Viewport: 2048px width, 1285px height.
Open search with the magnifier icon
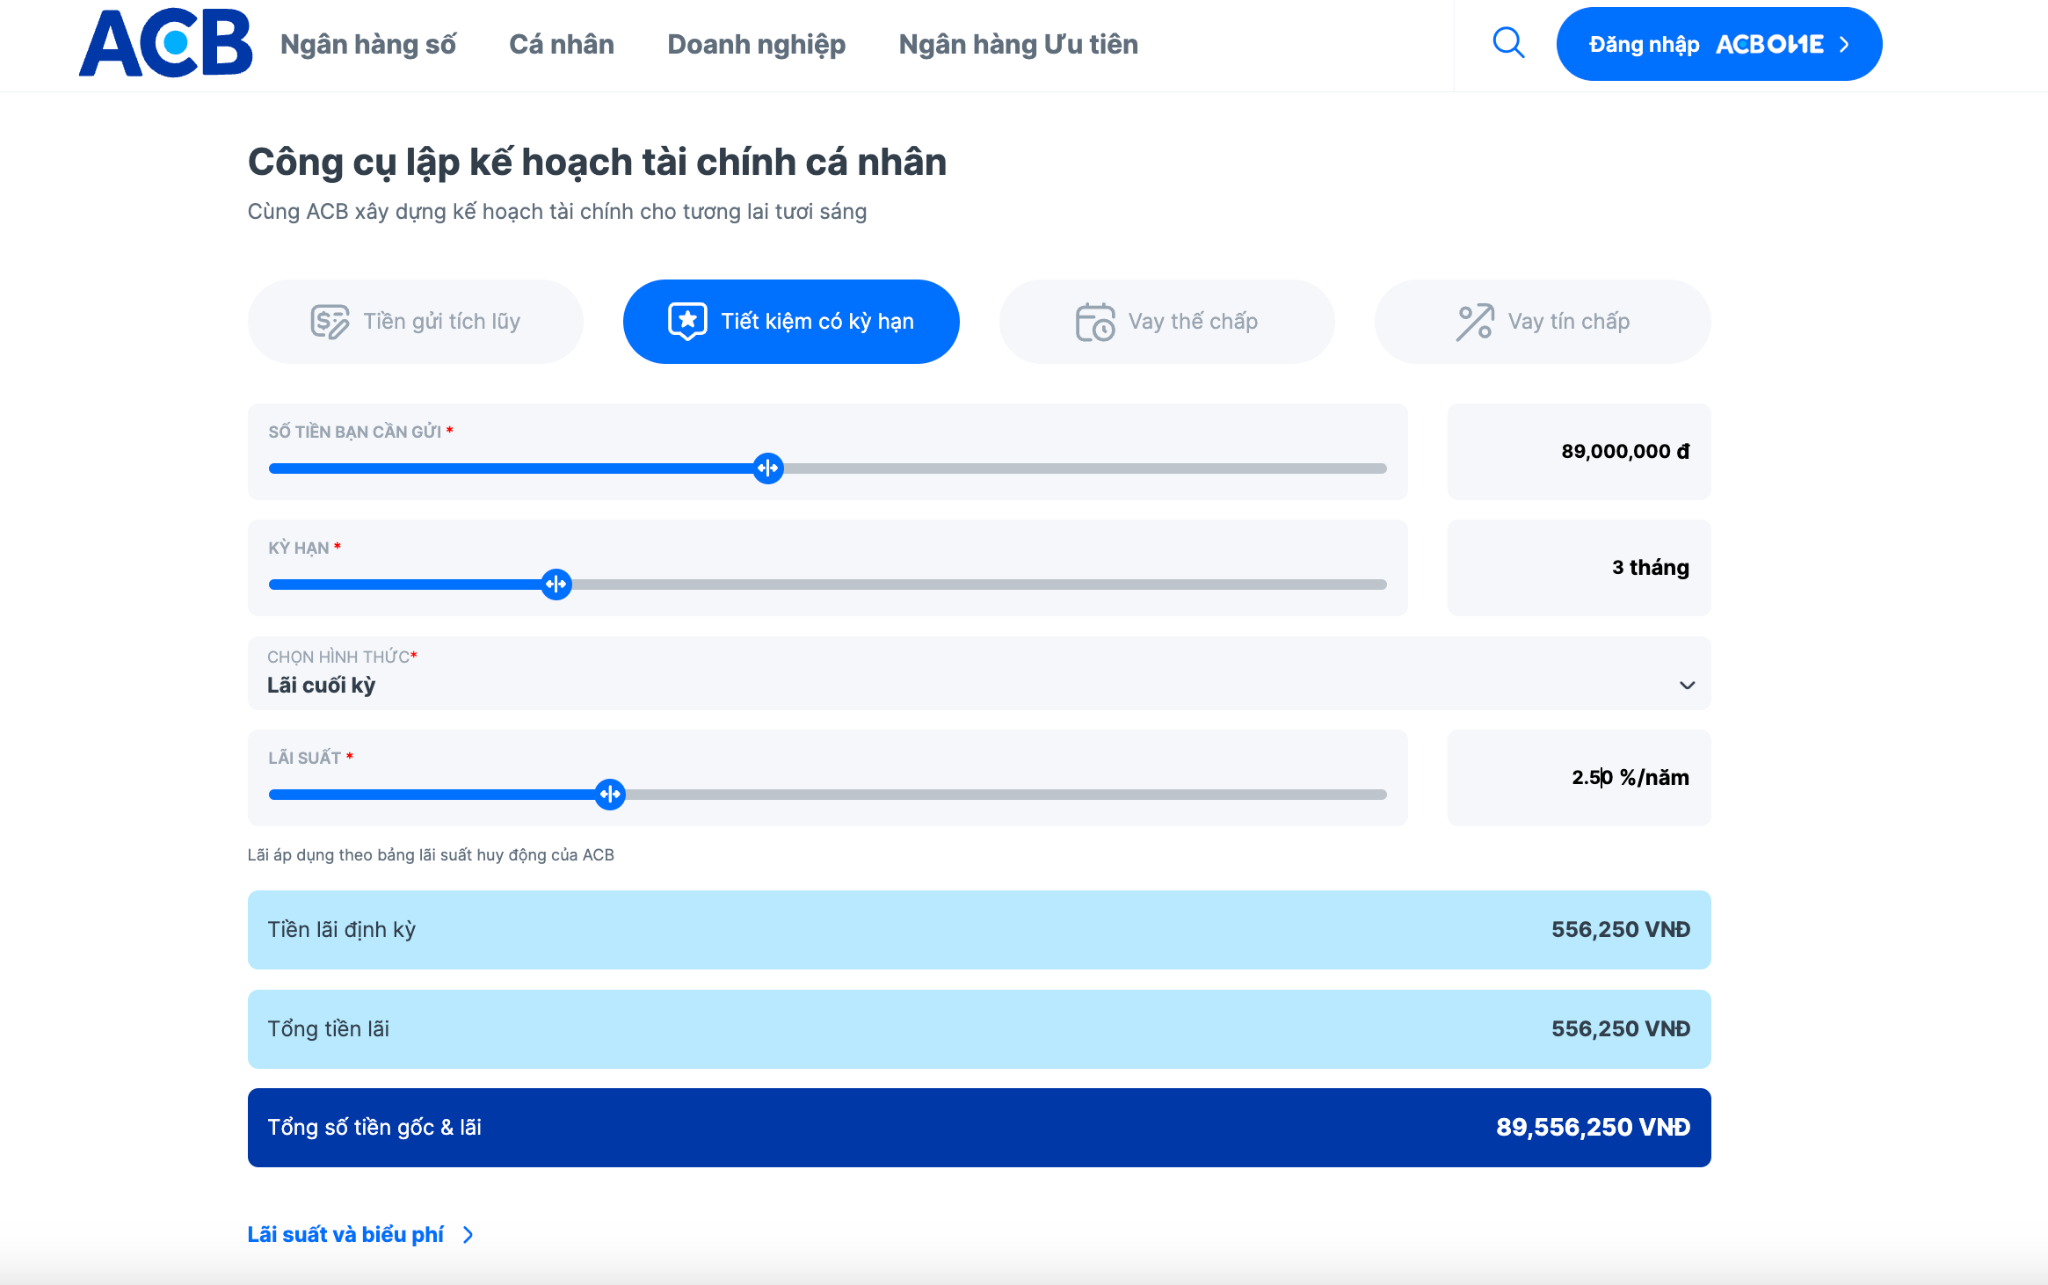point(1508,43)
